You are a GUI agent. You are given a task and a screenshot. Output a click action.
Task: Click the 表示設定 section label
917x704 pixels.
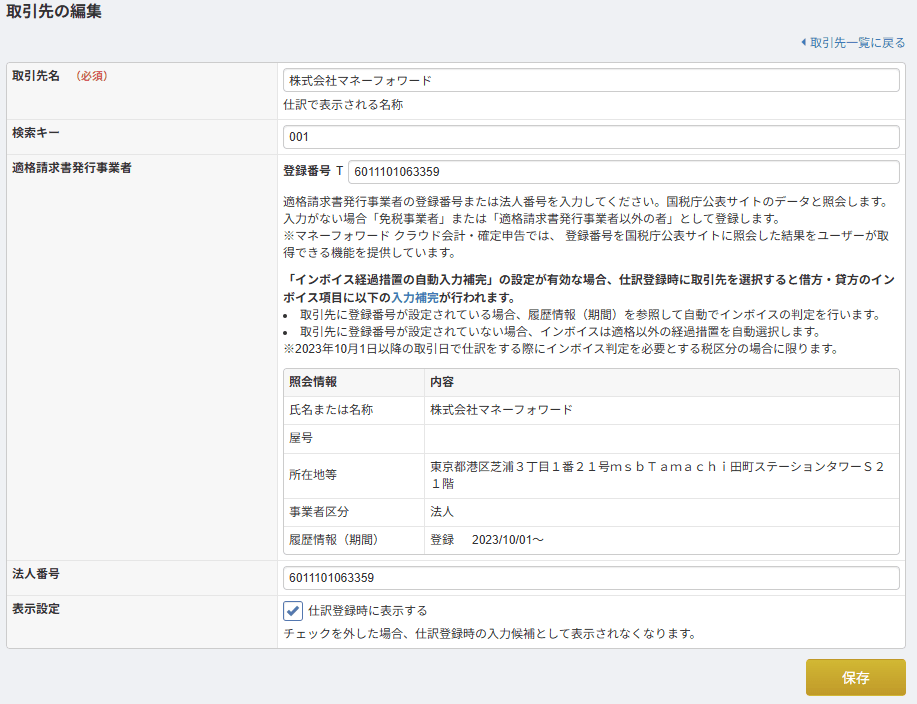[36, 609]
